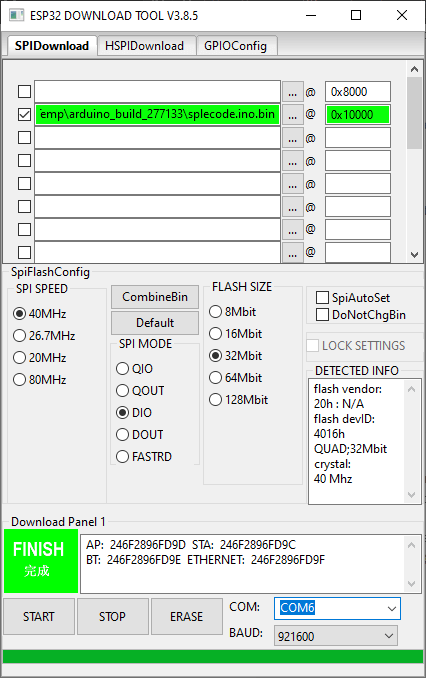This screenshot has height=678, width=426.
Task: Click the DETECTED INFO scroll down arrow
Action: [411, 495]
